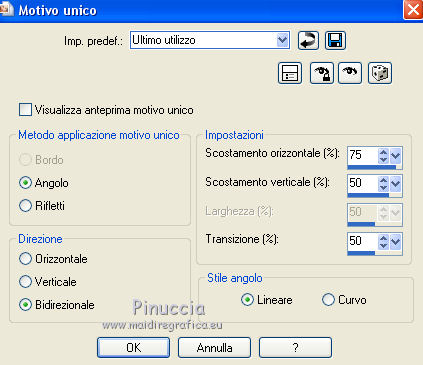423x365 pixels.
Task: Click the Annulla button
Action: (214, 348)
